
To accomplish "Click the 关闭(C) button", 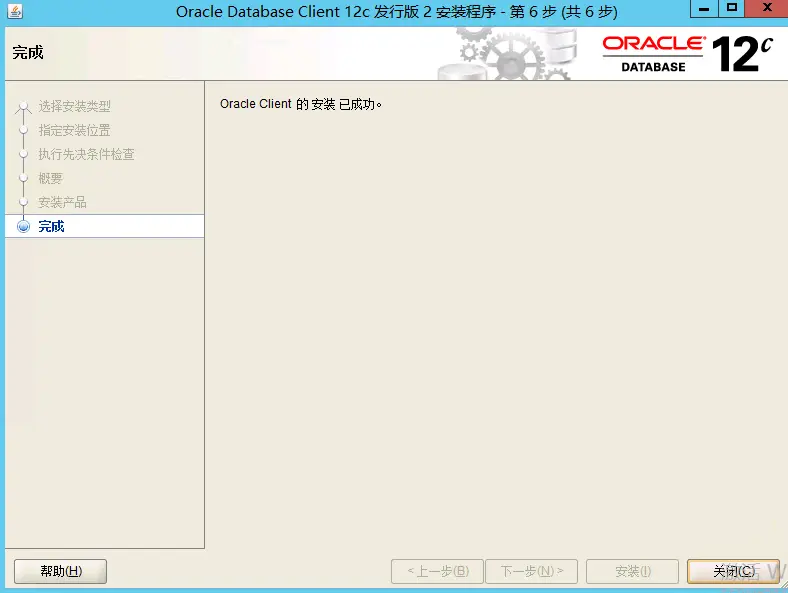I will [733, 571].
